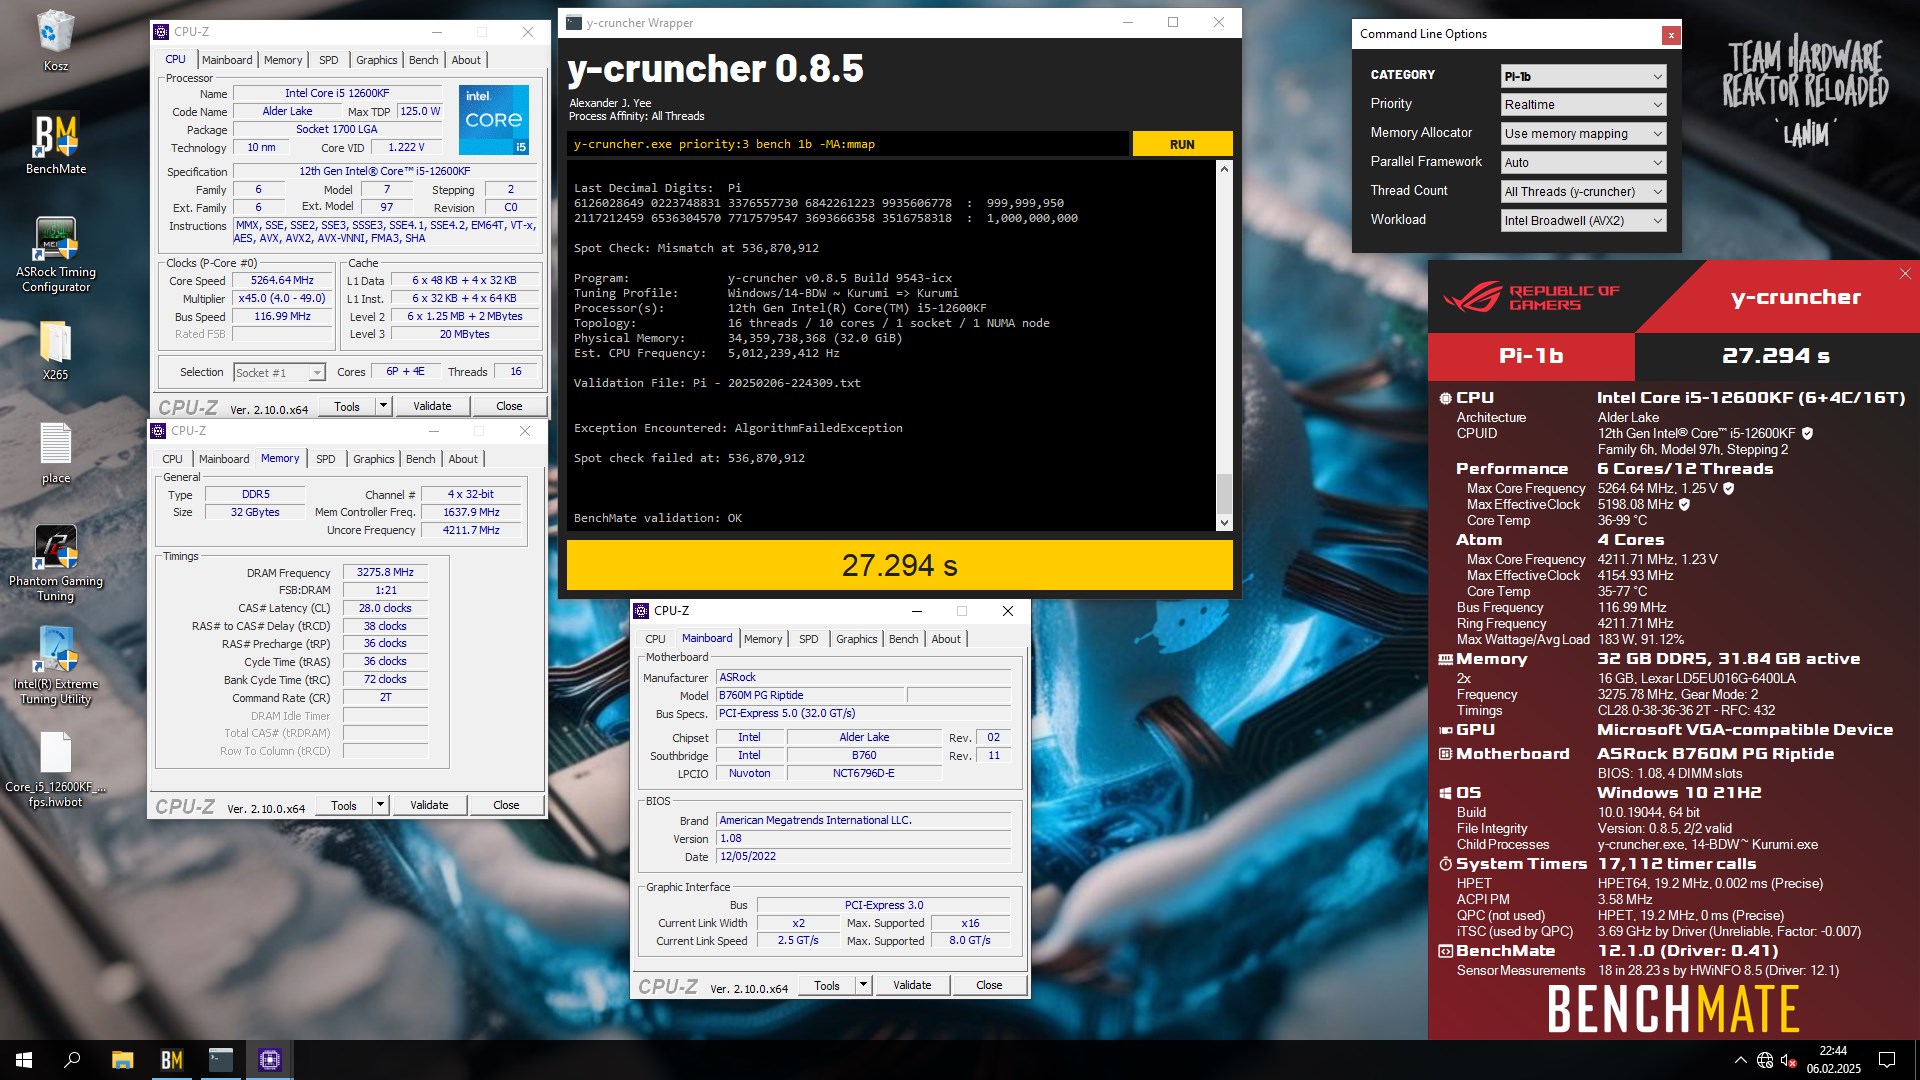Launch Intel Extreme Tuning Utility icon

pyautogui.click(x=55, y=666)
